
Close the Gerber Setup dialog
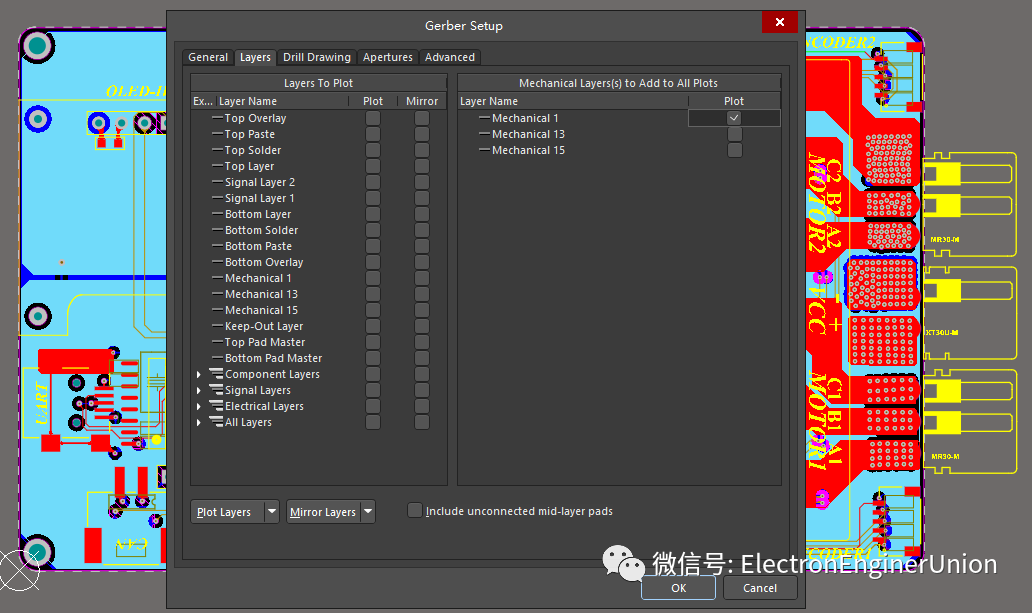coord(779,23)
